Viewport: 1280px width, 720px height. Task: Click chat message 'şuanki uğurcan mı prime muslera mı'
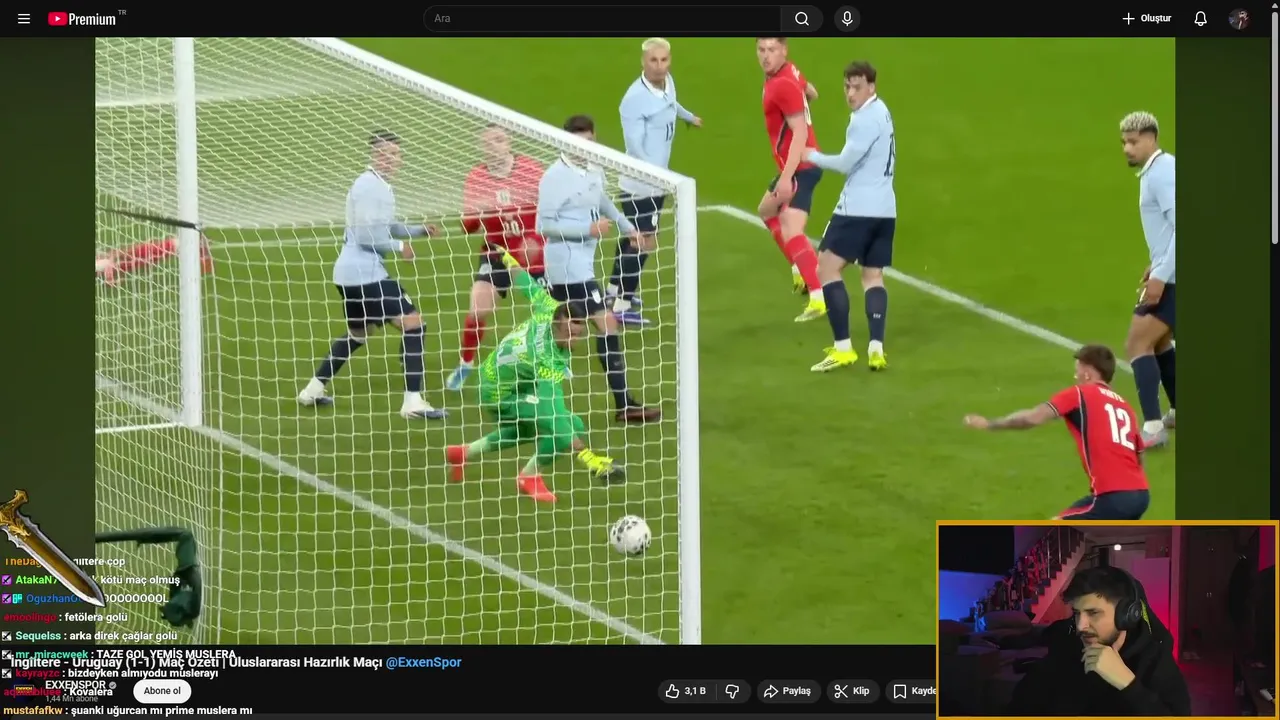pos(161,710)
